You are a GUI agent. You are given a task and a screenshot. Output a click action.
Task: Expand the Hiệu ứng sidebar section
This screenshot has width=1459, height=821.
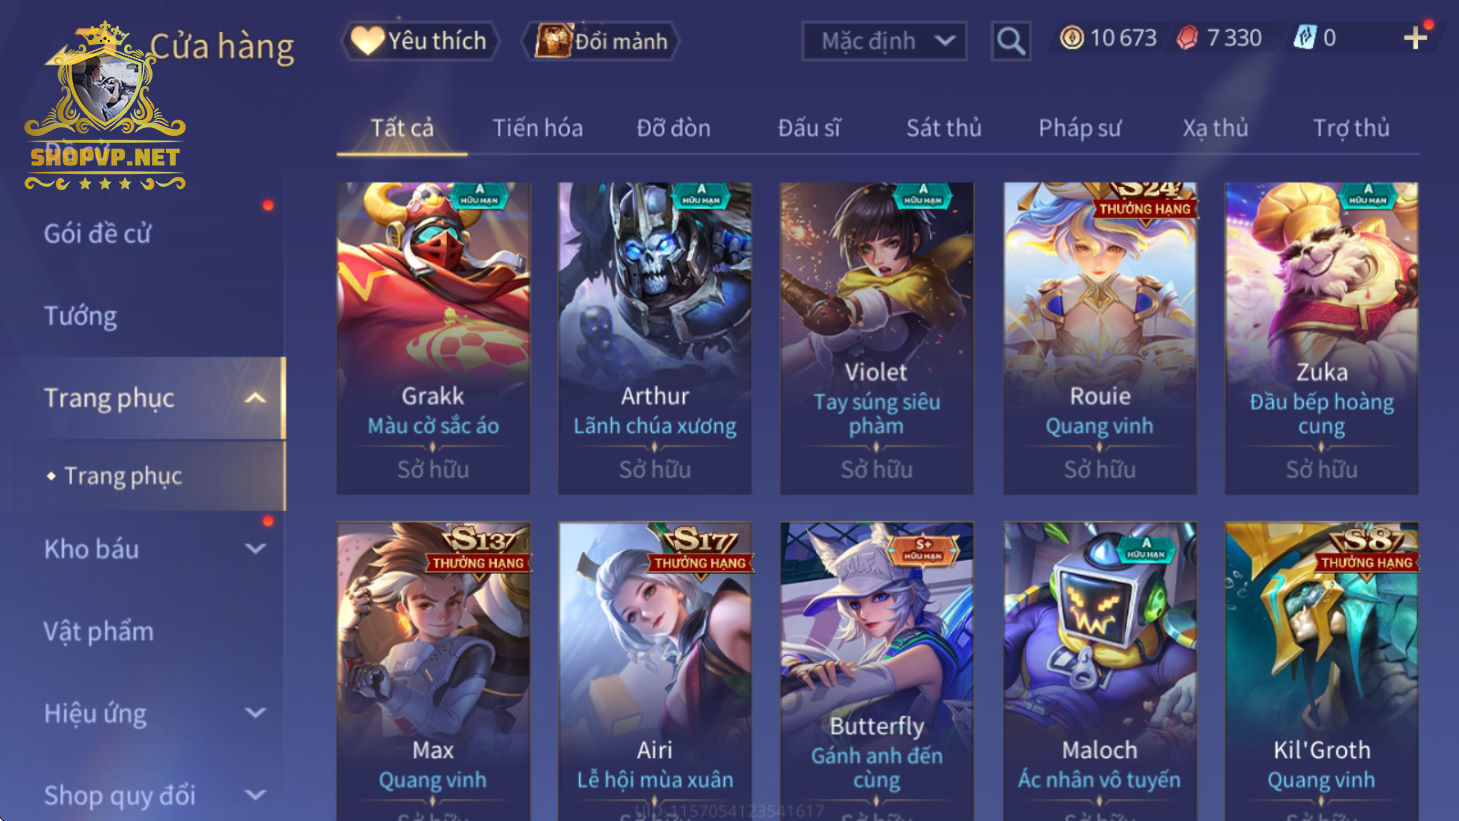(x=256, y=713)
